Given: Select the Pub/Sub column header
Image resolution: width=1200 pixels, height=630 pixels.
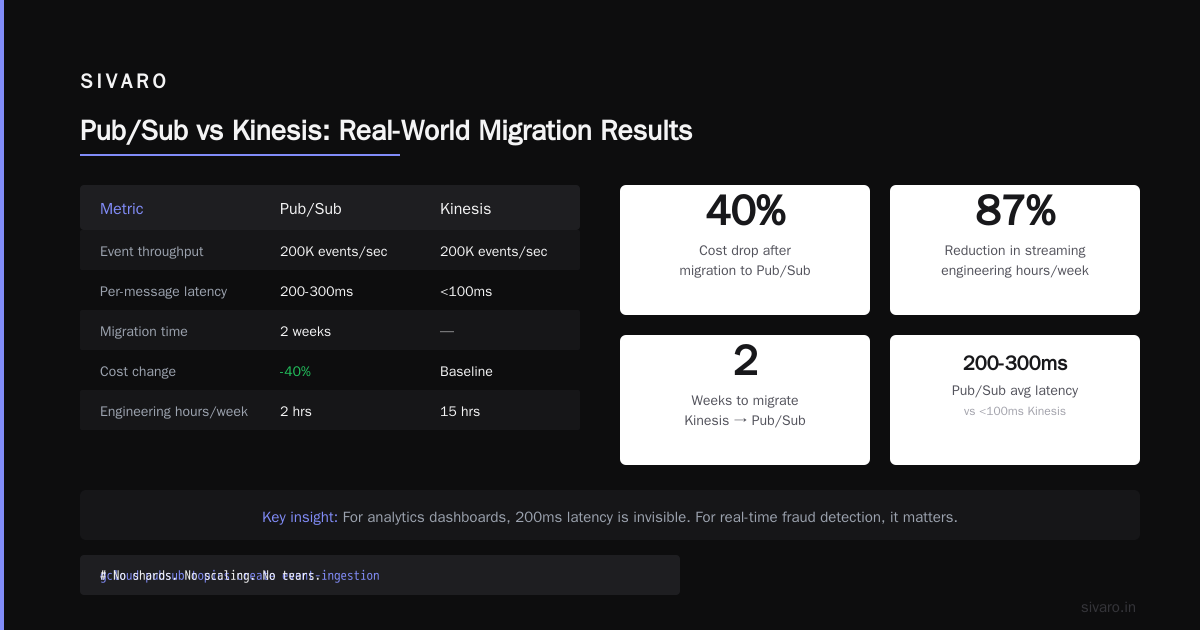Looking at the screenshot, I should point(310,209).
